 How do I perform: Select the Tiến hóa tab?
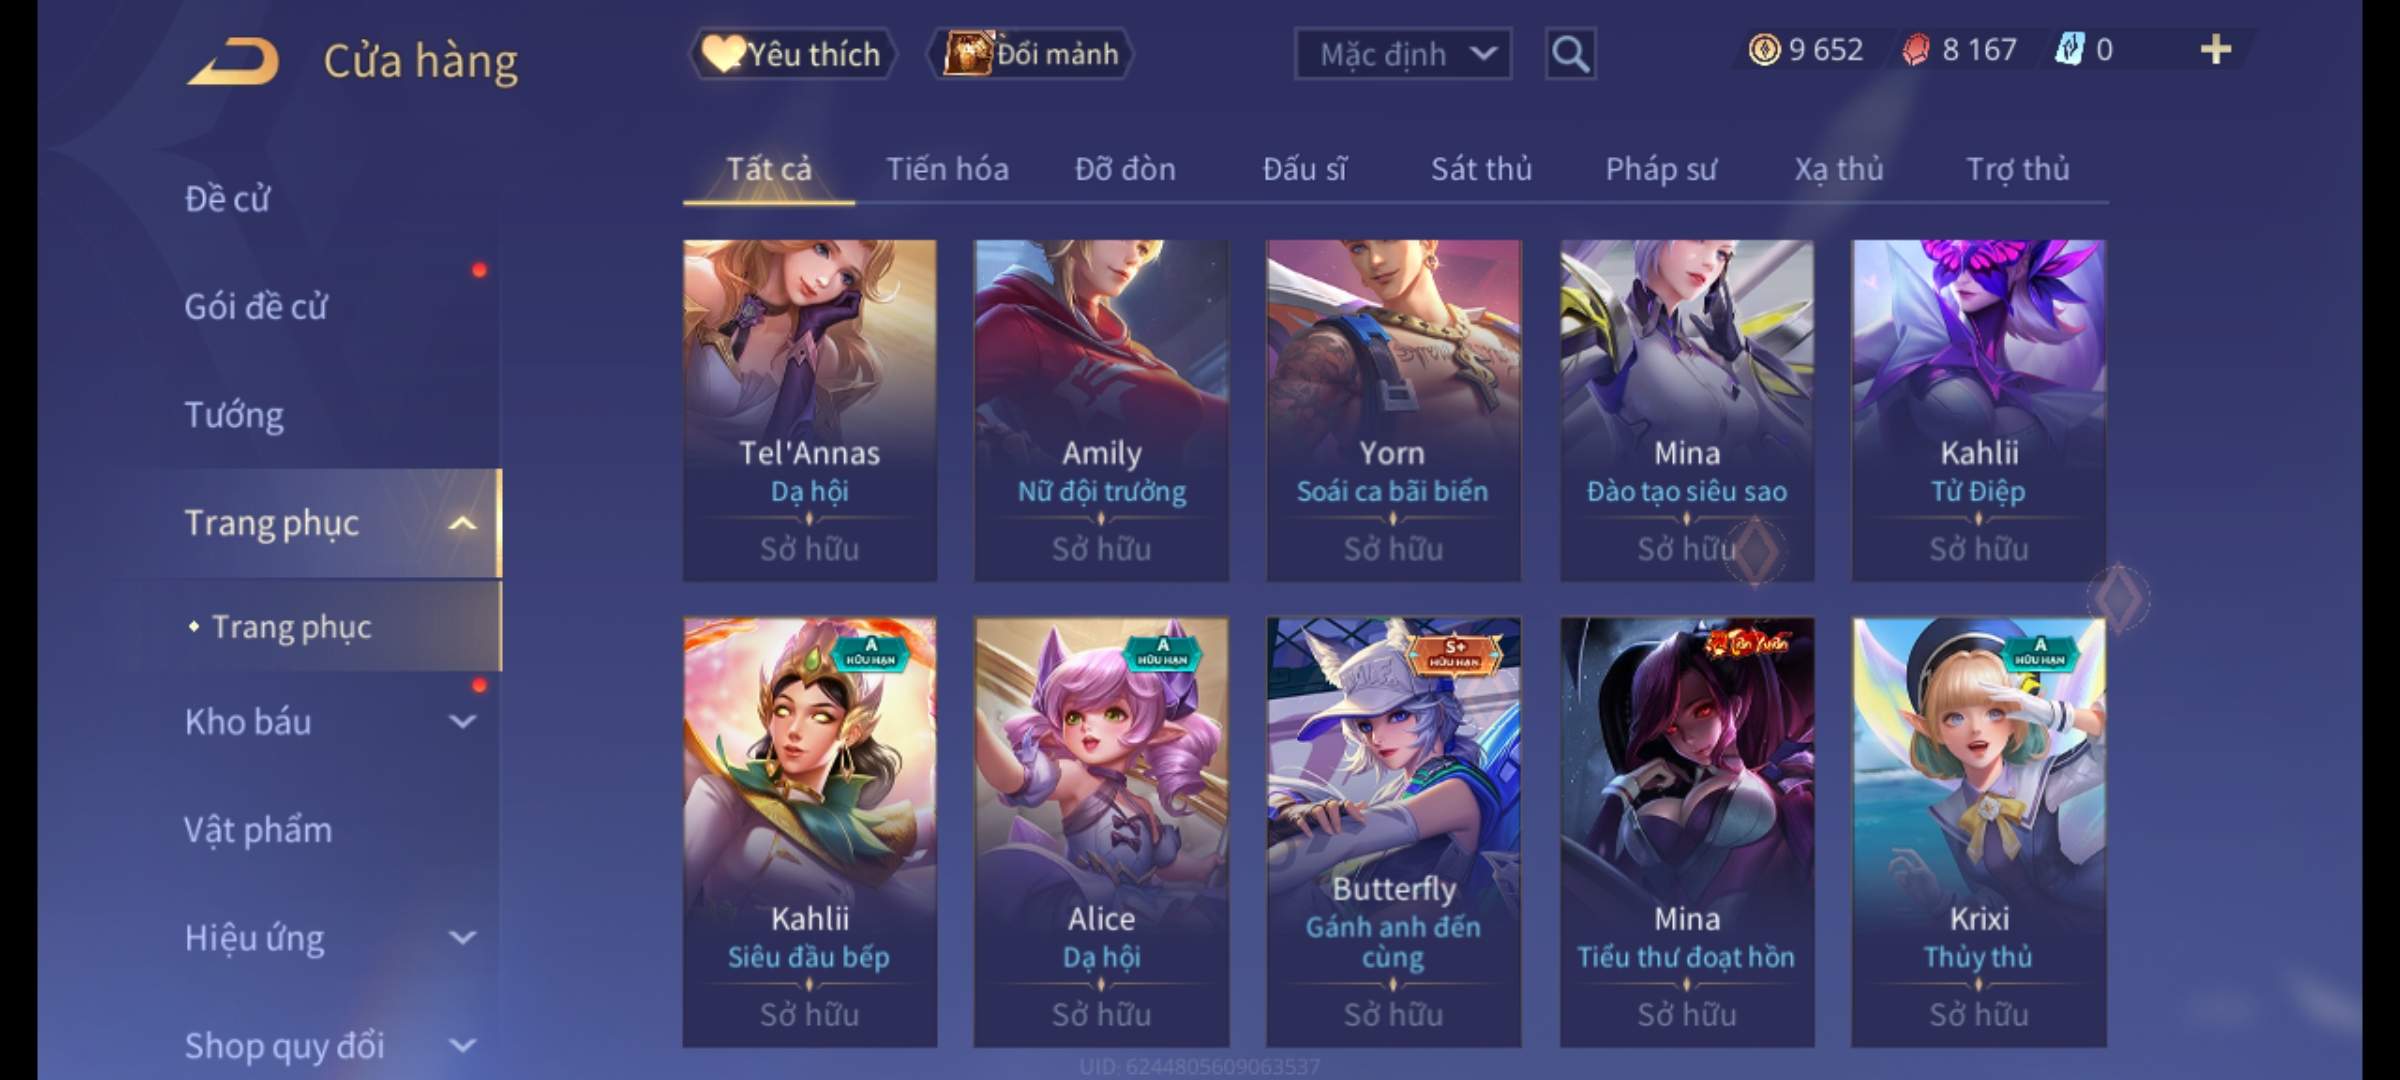(947, 170)
